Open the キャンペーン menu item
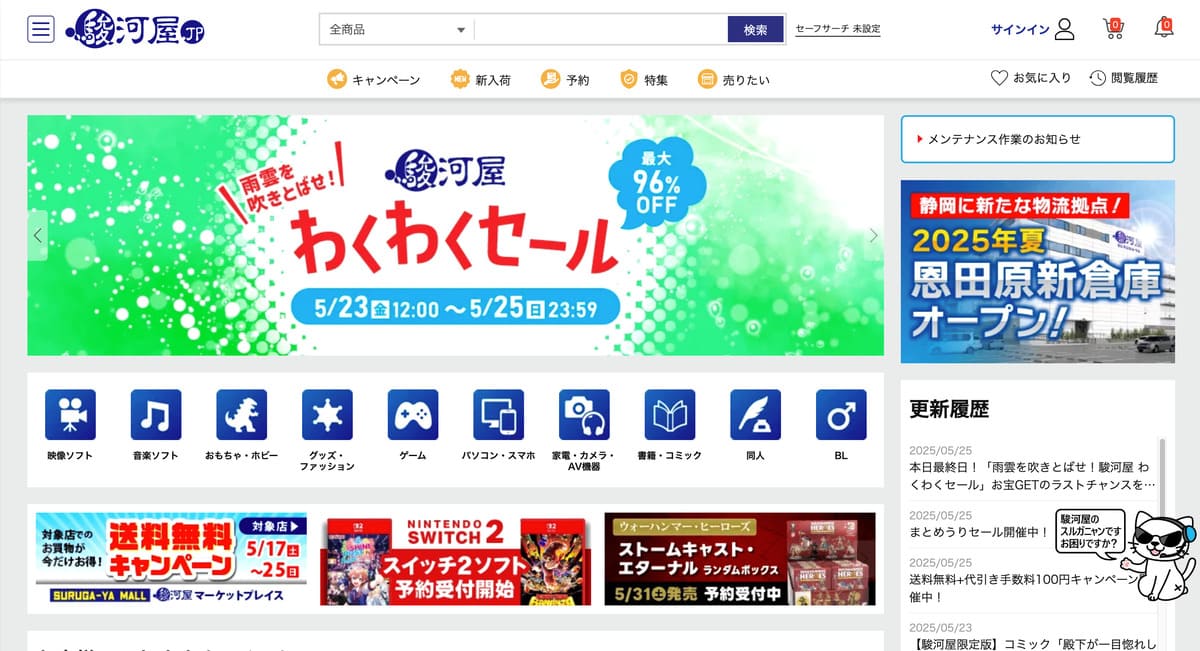The height and width of the screenshot is (651, 1200). pyautogui.click(x=374, y=80)
